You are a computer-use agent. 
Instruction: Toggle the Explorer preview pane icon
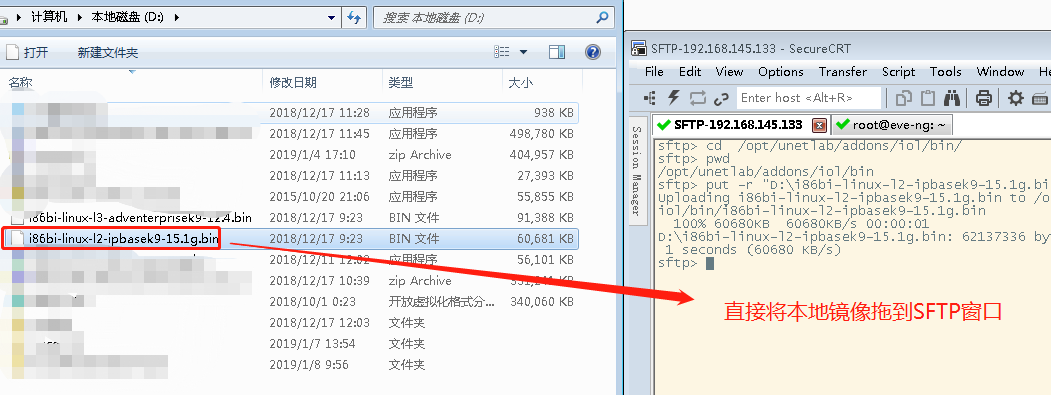(x=557, y=52)
